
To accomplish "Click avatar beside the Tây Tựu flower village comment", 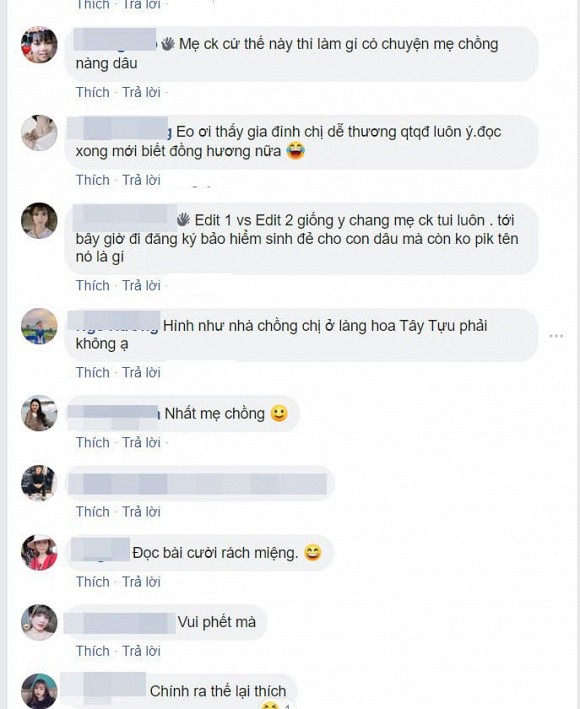I will (x=39, y=326).
